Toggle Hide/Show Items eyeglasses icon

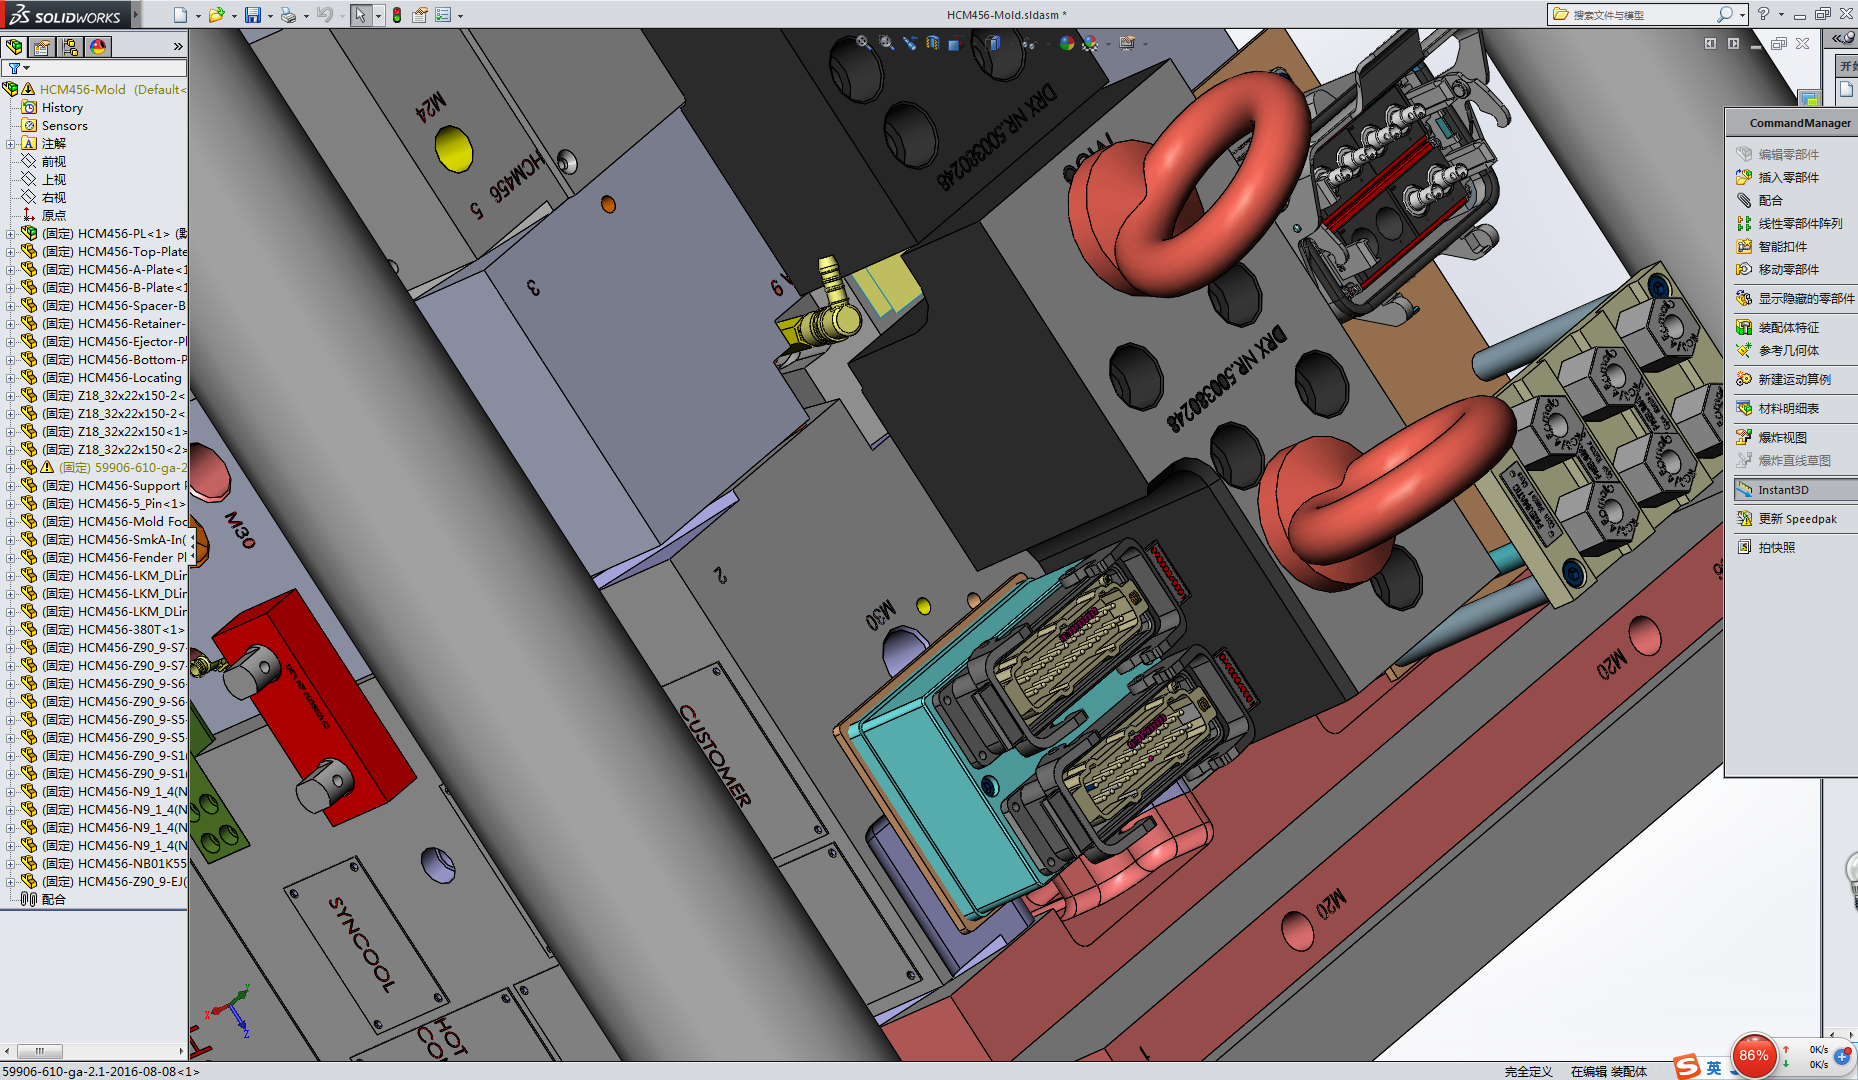pyautogui.click(x=1029, y=43)
